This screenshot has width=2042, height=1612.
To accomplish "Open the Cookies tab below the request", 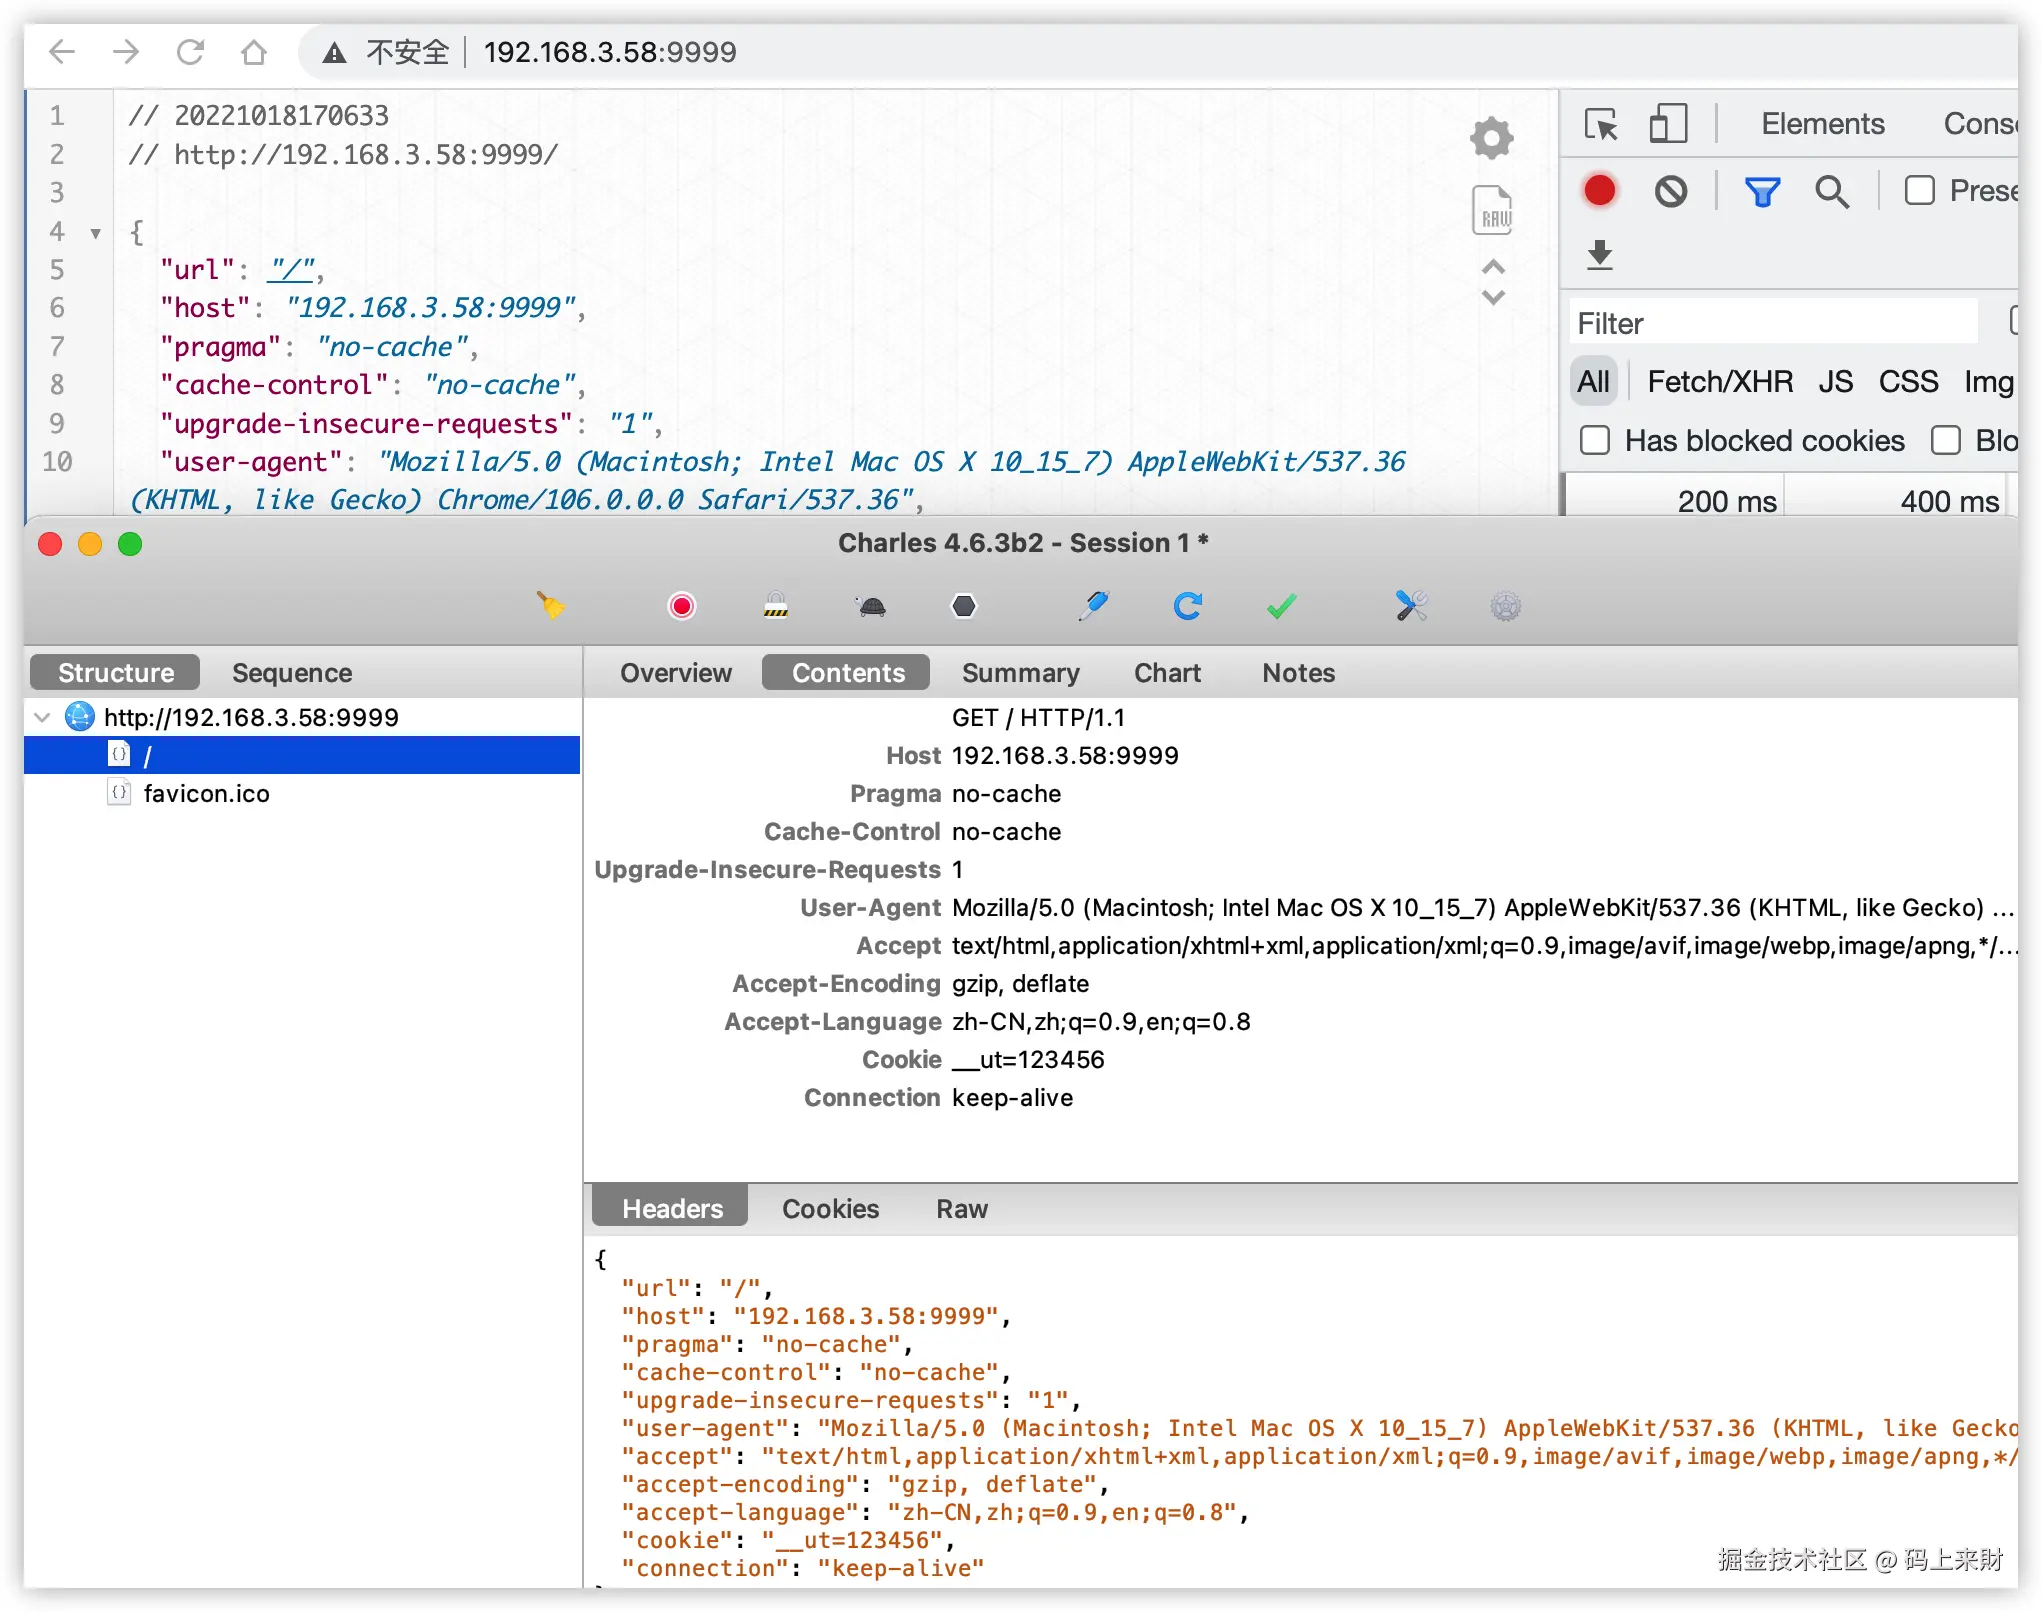I will [x=830, y=1208].
